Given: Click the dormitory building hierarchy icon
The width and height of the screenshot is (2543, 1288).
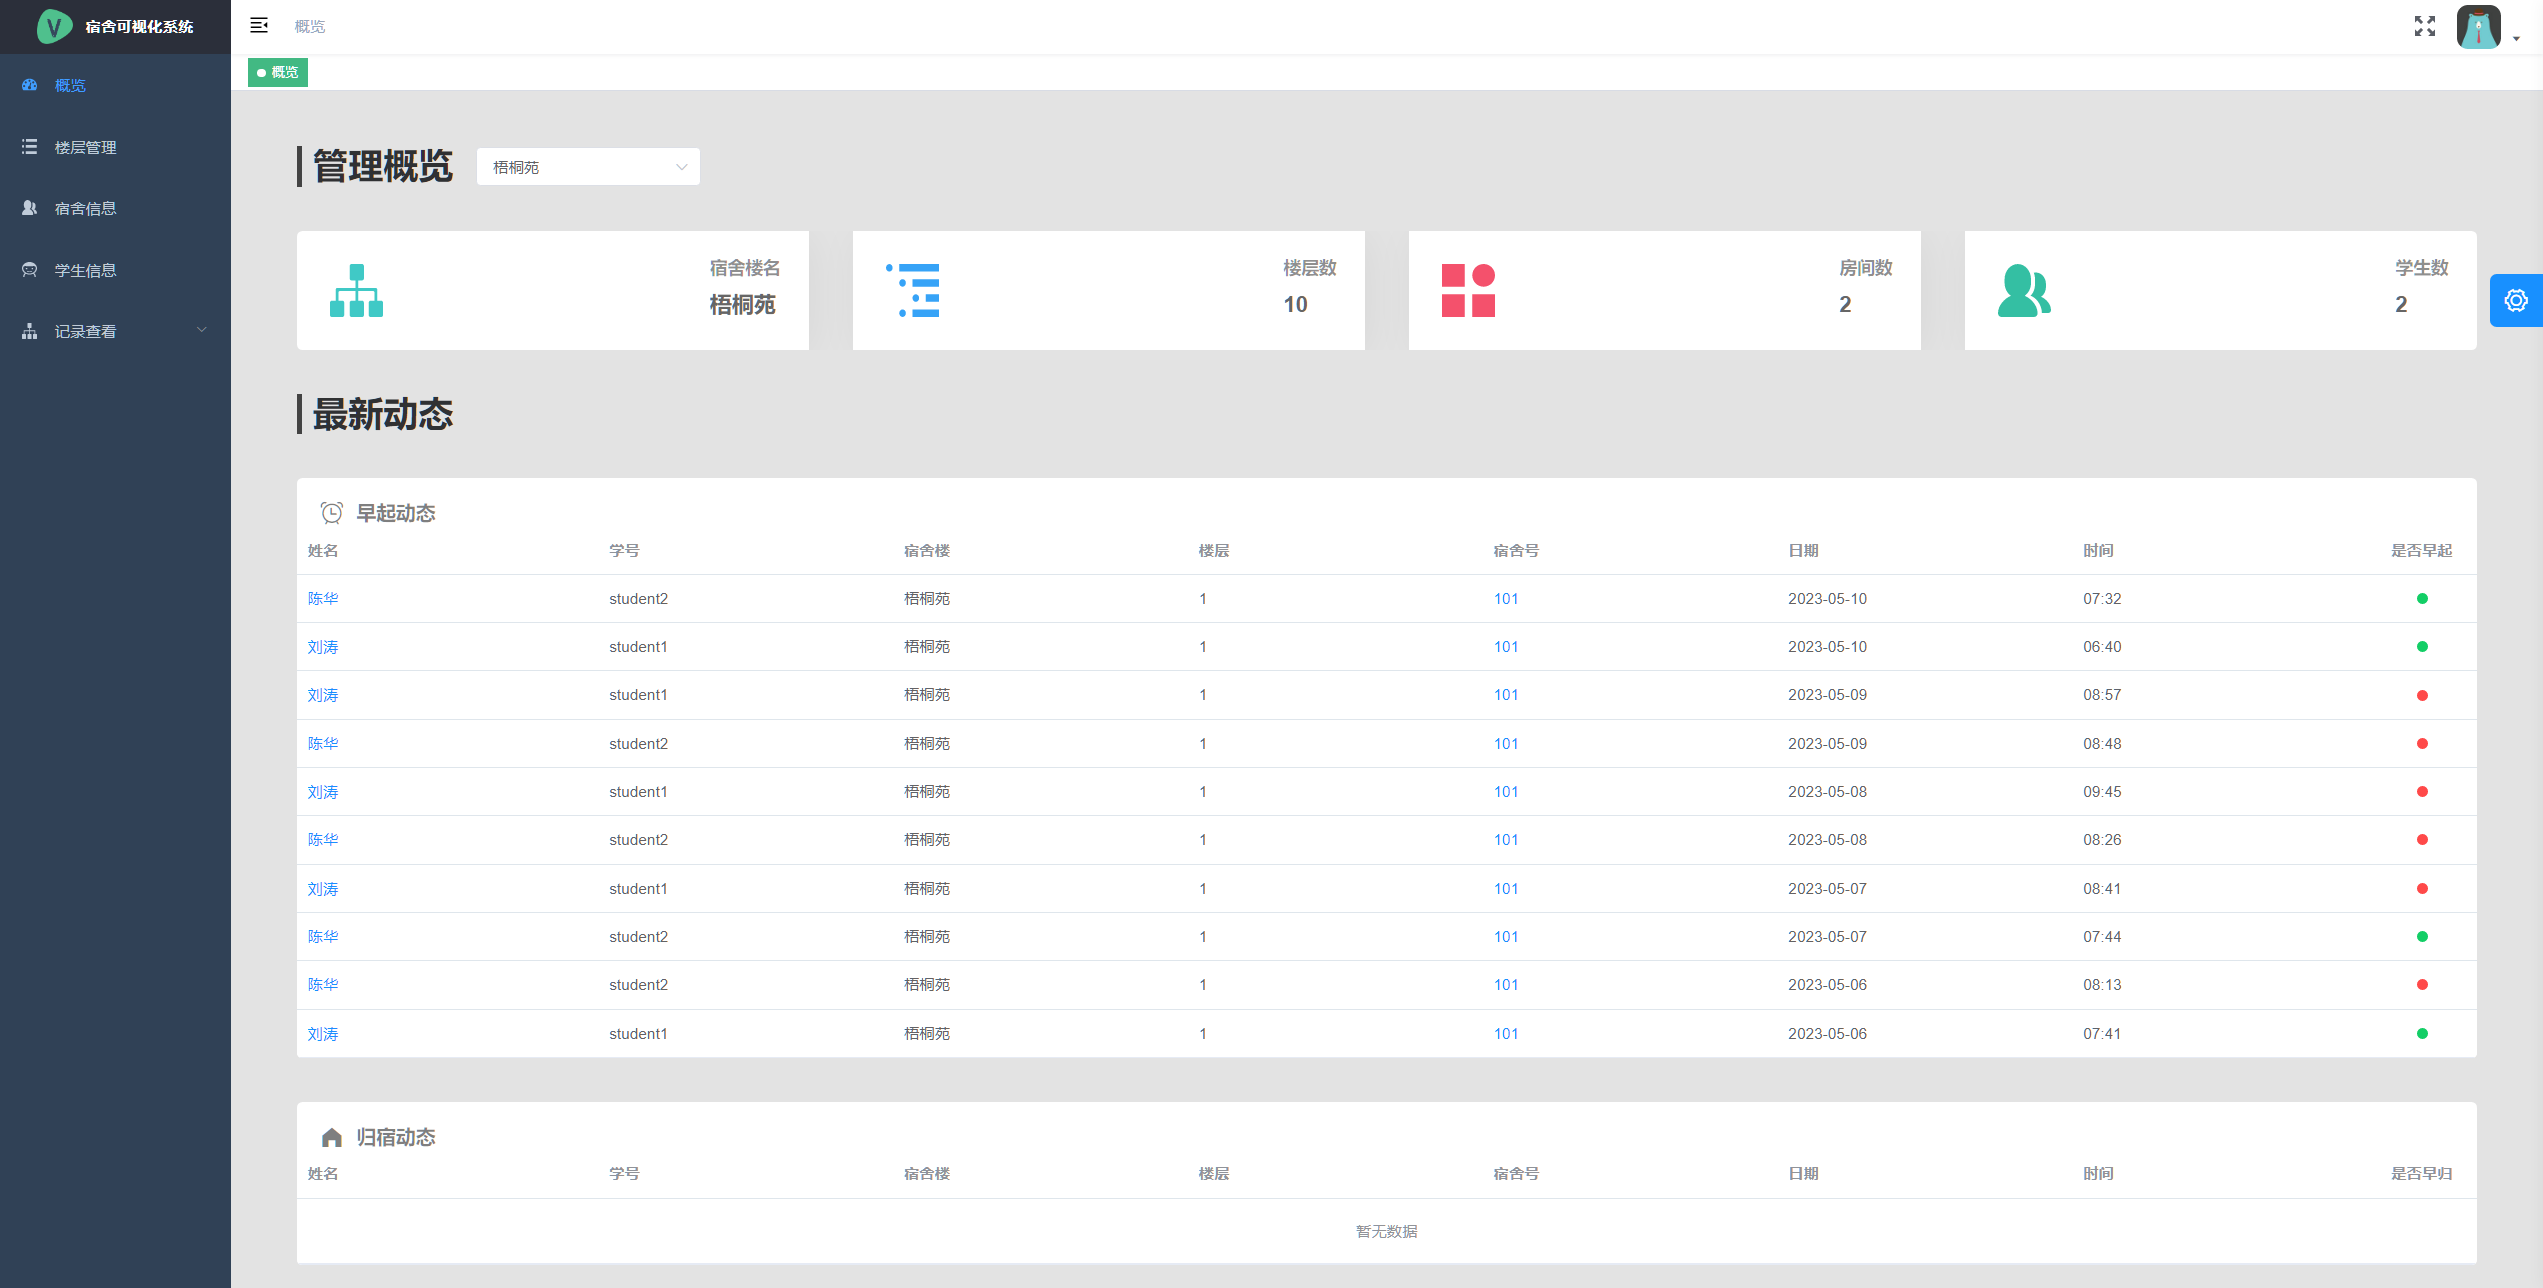Looking at the screenshot, I should (x=356, y=291).
